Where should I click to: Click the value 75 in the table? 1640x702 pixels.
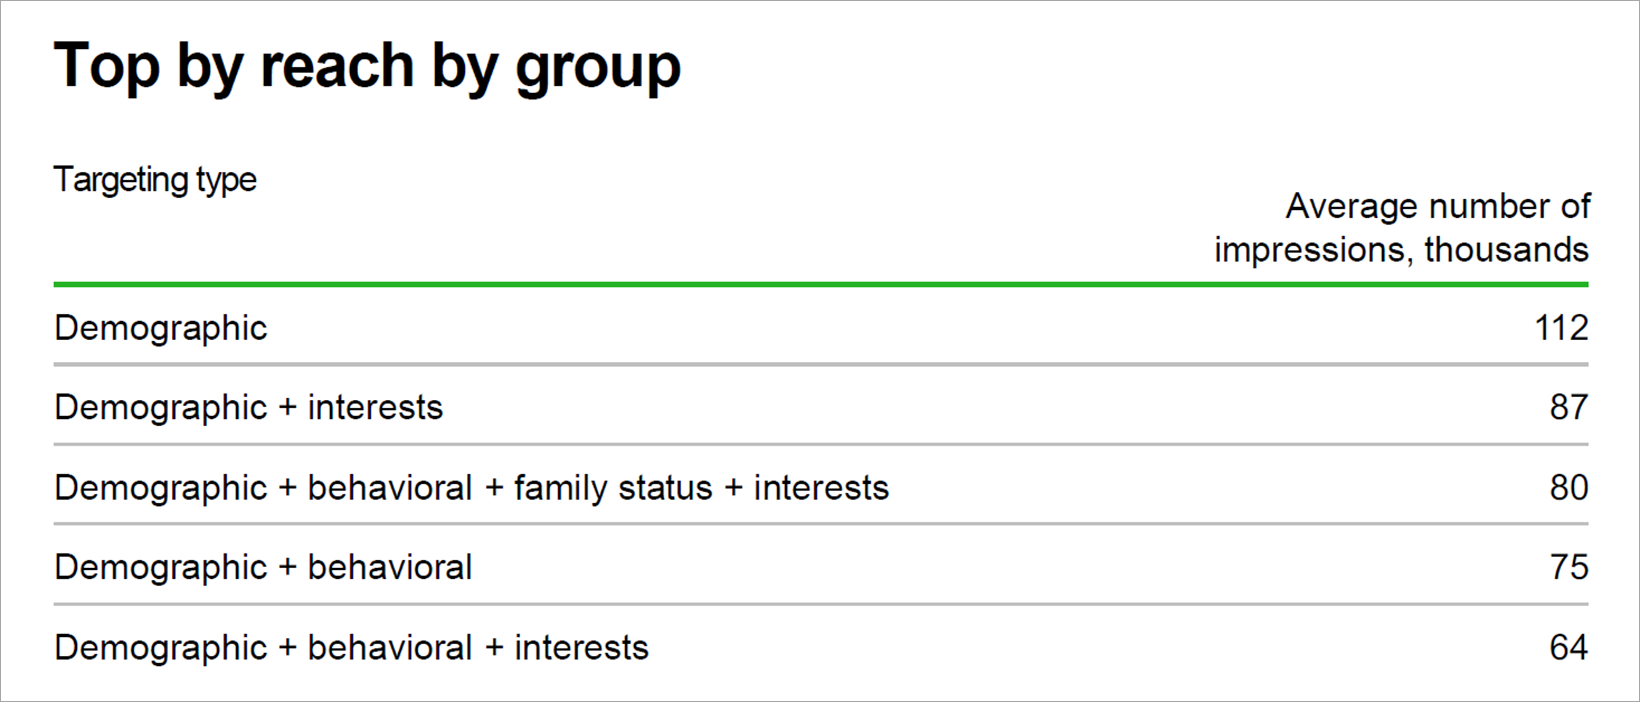coord(1568,568)
